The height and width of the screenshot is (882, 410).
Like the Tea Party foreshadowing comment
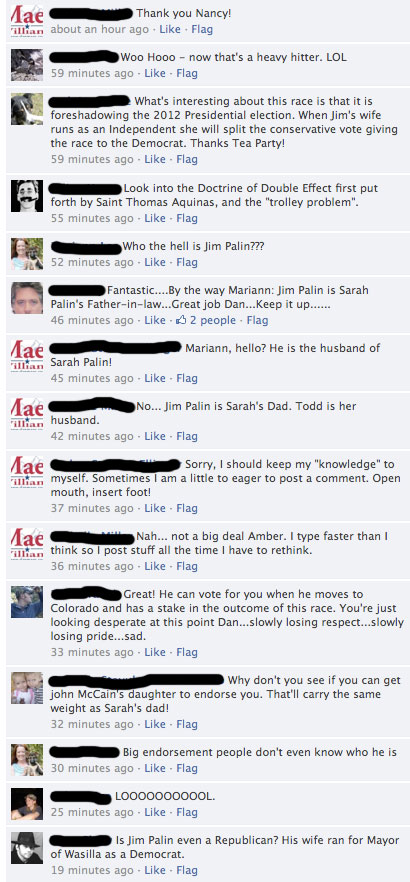[155, 159]
